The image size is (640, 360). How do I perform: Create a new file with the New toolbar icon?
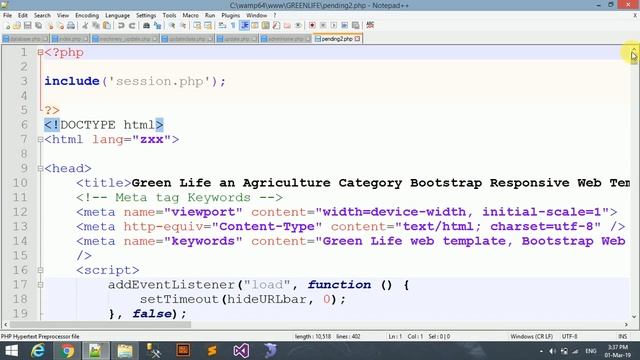[x=8, y=25]
